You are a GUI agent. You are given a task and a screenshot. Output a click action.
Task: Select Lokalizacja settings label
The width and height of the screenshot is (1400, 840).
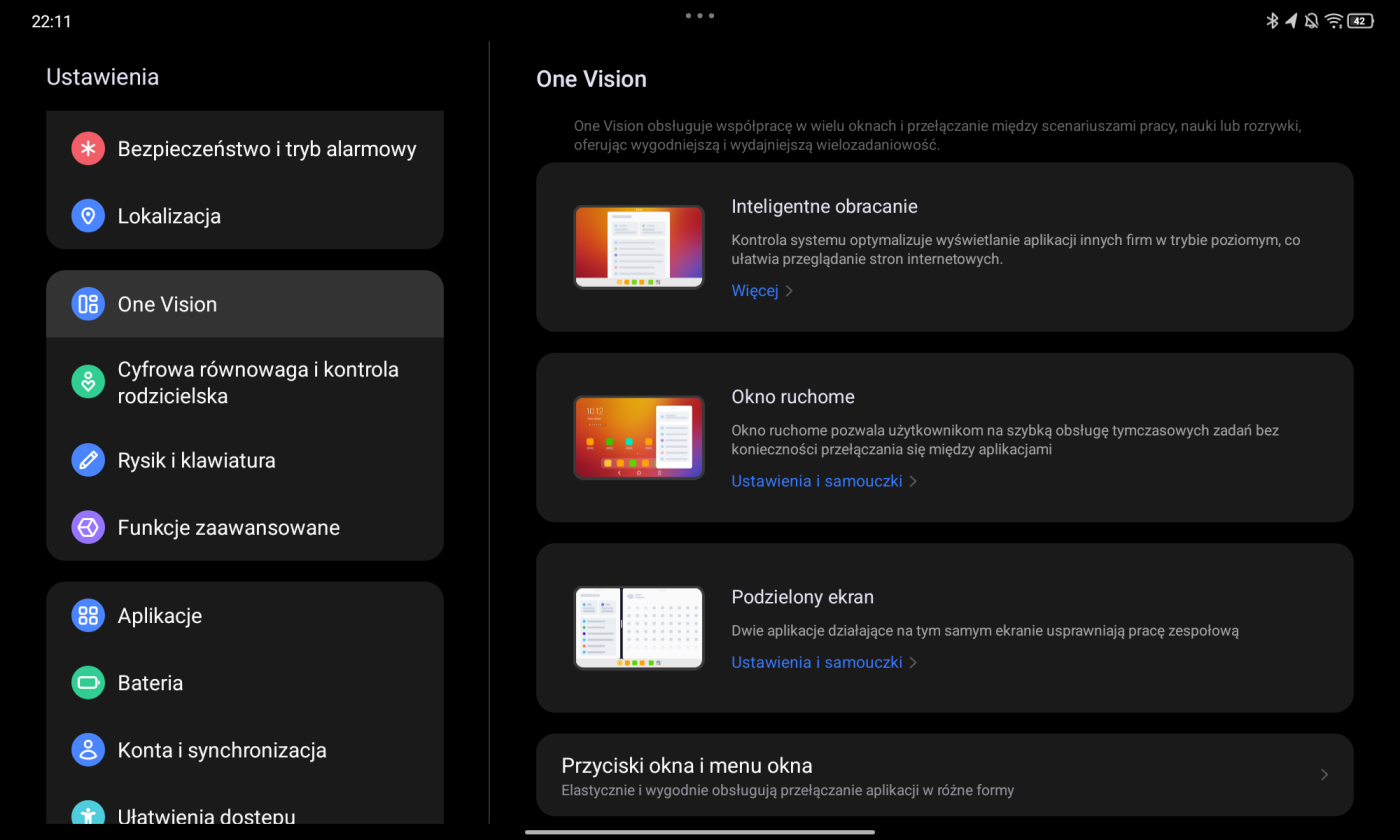[x=169, y=216]
